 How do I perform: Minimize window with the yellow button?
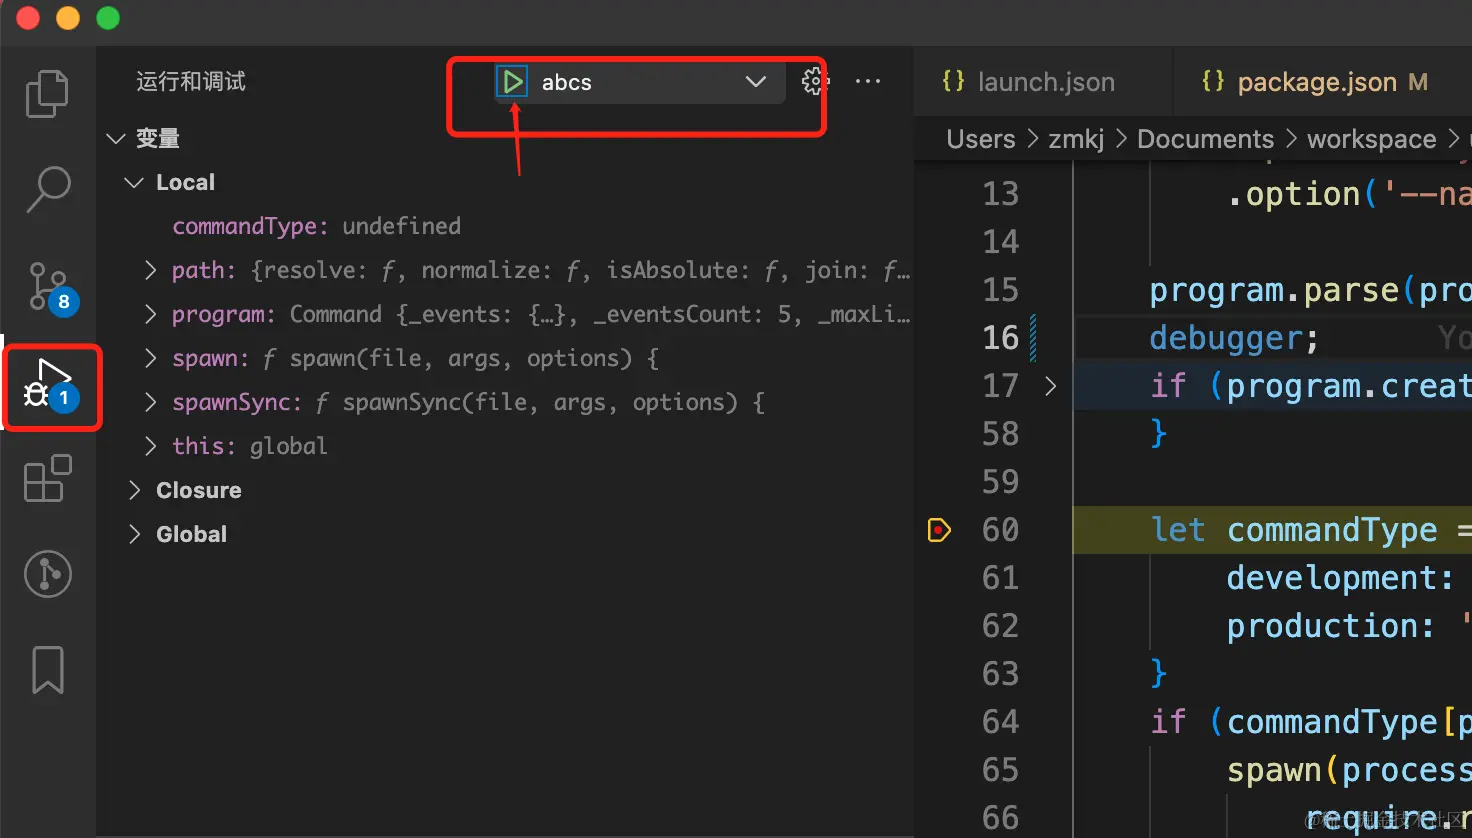pyautogui.click(x=68, y=18)
